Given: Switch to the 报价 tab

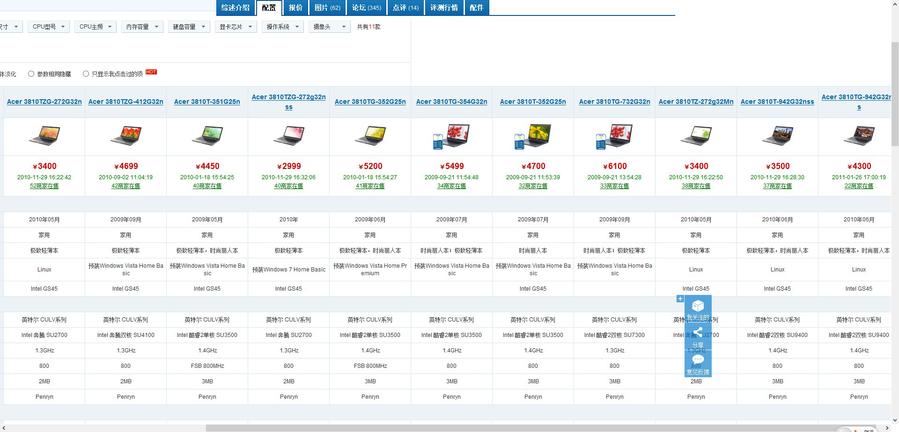Looking at the screenshot, I should pos(295,7).
